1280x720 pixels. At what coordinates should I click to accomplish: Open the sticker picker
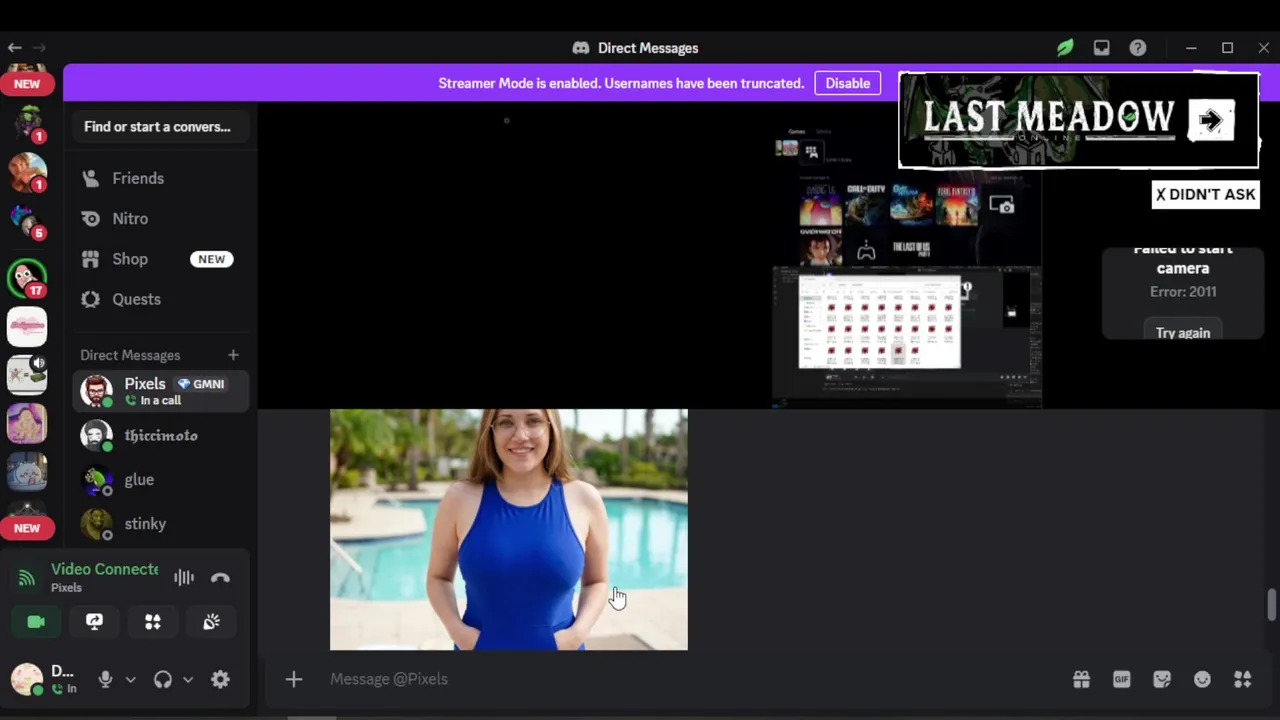[x=1162, y=679]
